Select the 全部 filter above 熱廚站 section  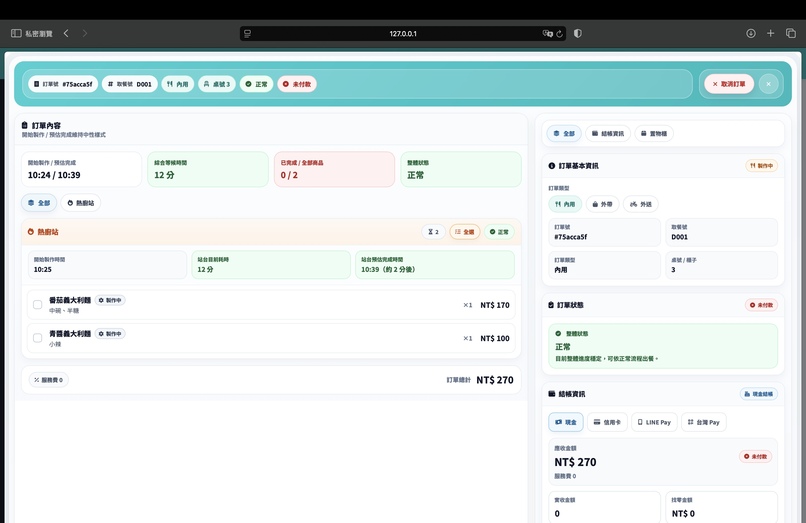[x=39, y=203]
